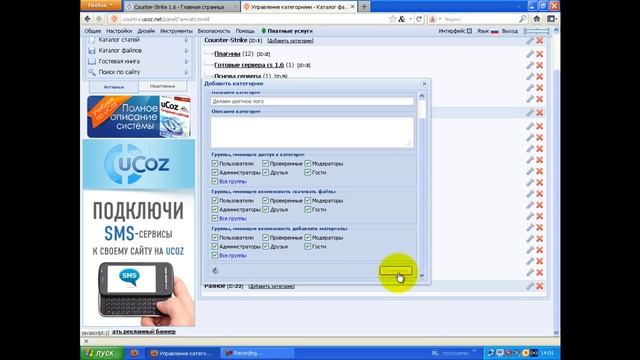640x360 pixels.
Task: Open the Общее menu
Action: [93, 31]
